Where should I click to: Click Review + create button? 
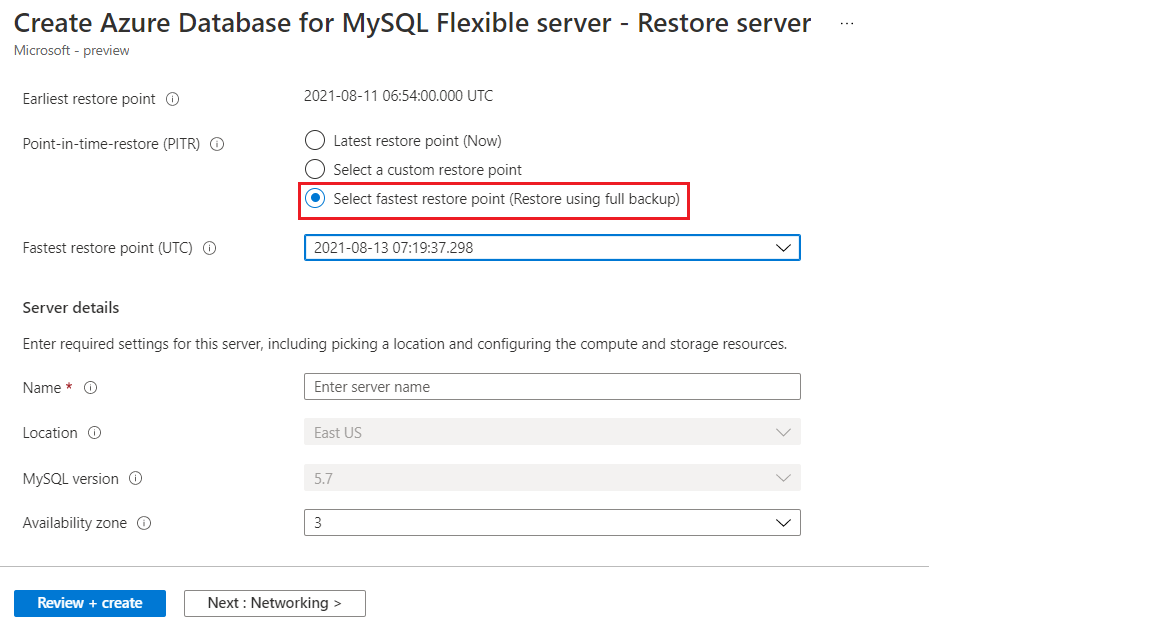click(90, 603)
